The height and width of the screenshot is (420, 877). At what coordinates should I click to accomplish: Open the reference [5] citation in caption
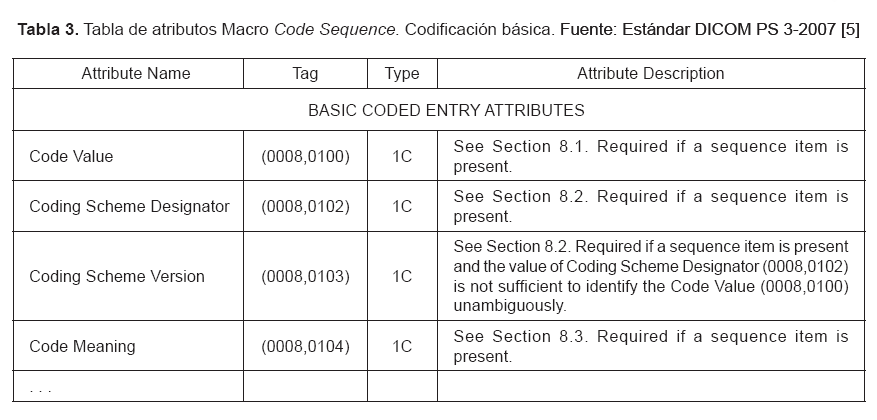pyautogui.click(x=849, y=29)
